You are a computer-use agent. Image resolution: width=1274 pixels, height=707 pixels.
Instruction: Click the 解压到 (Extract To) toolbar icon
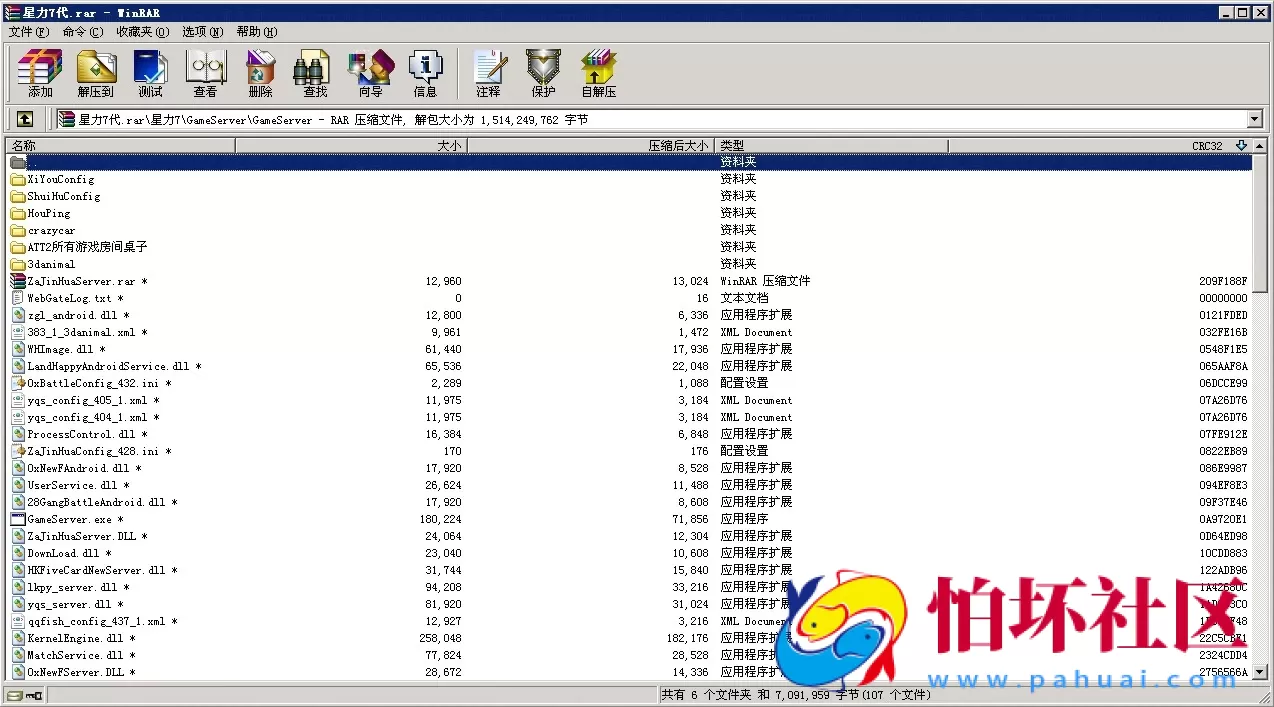tap(96, 72)
